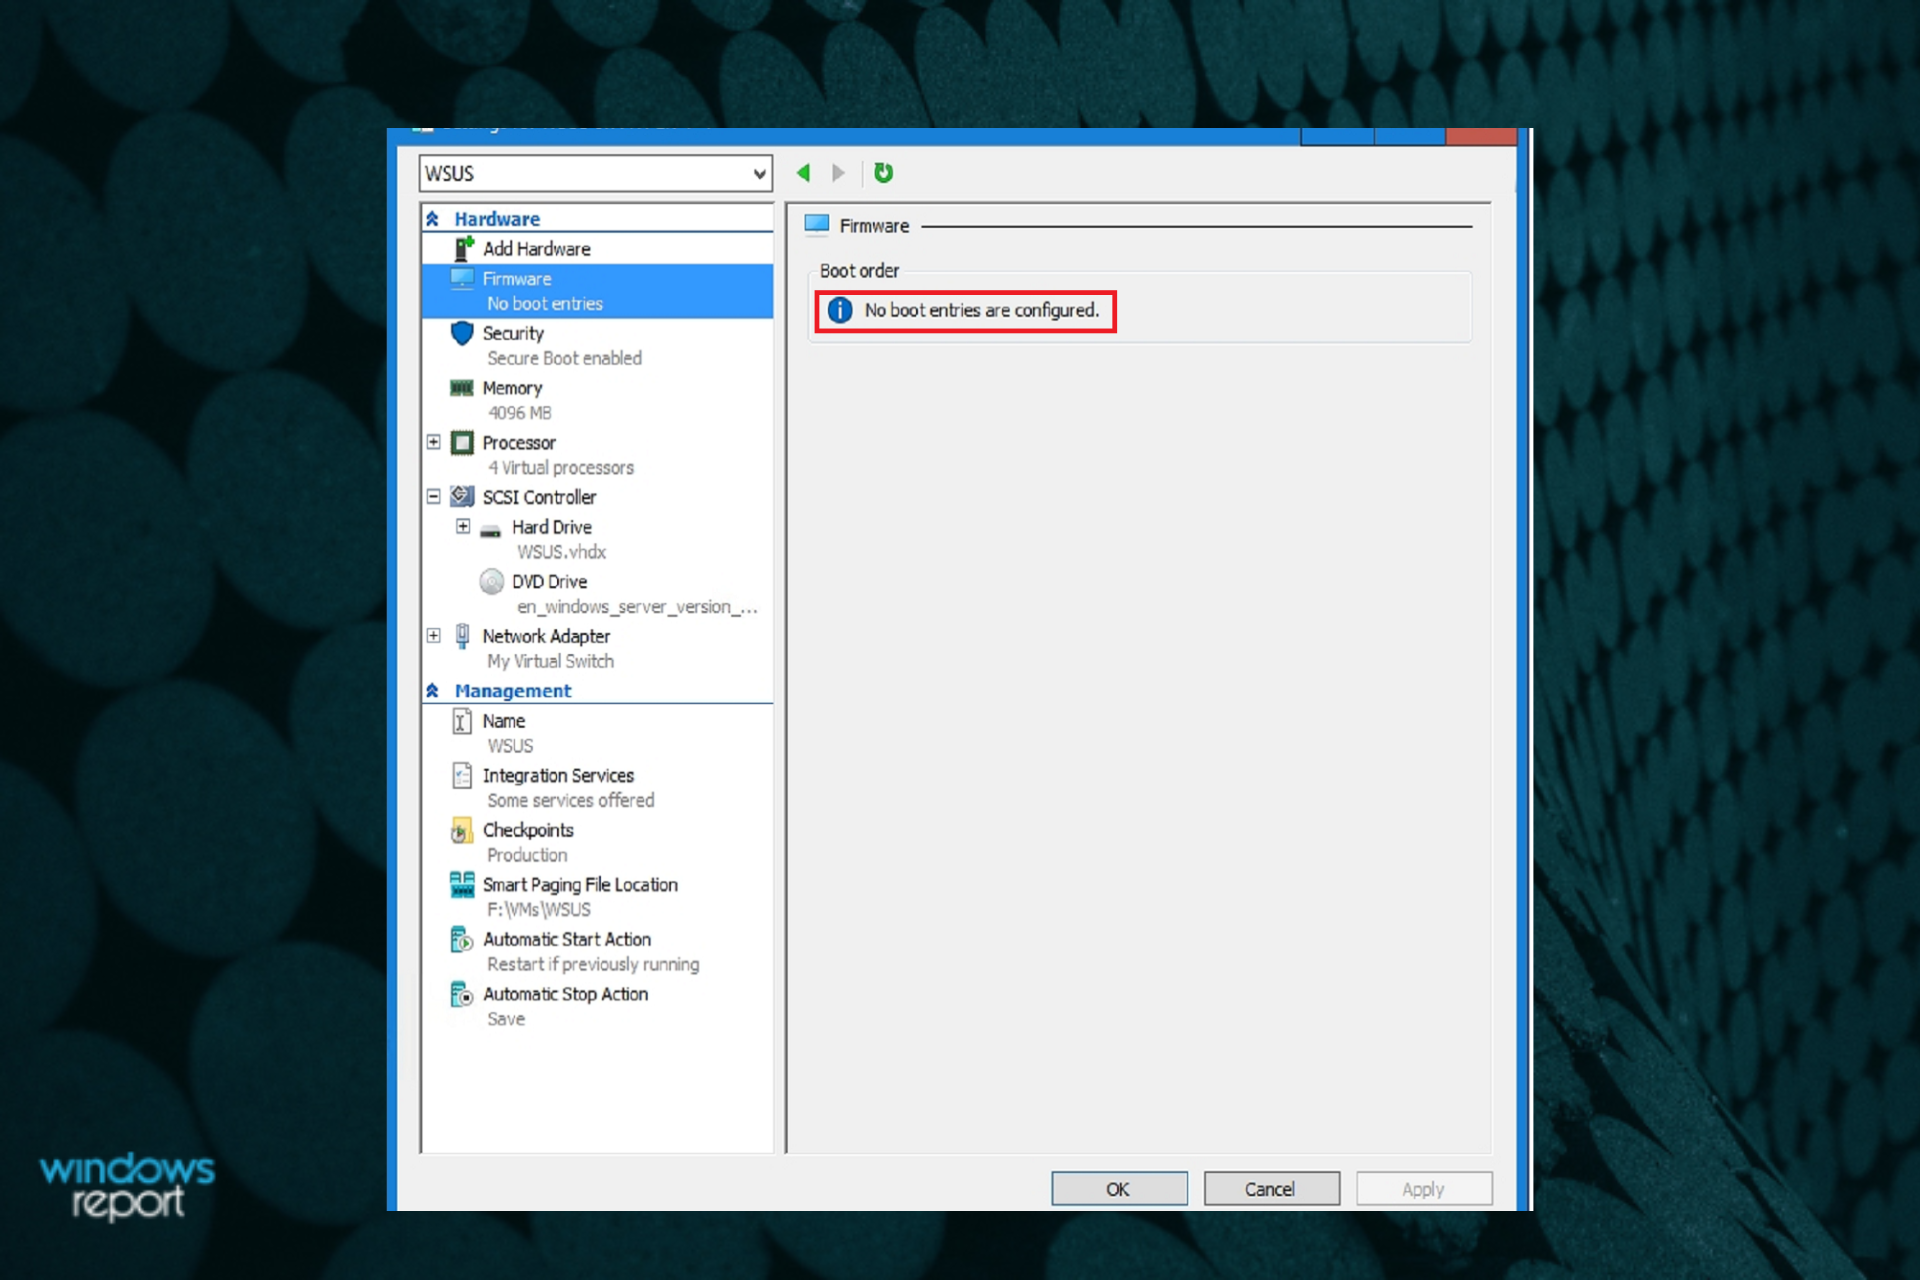Screen dimensions: 1920x1280
Task: Click the SCSI Controller icon
Action: tap(462, 496)
